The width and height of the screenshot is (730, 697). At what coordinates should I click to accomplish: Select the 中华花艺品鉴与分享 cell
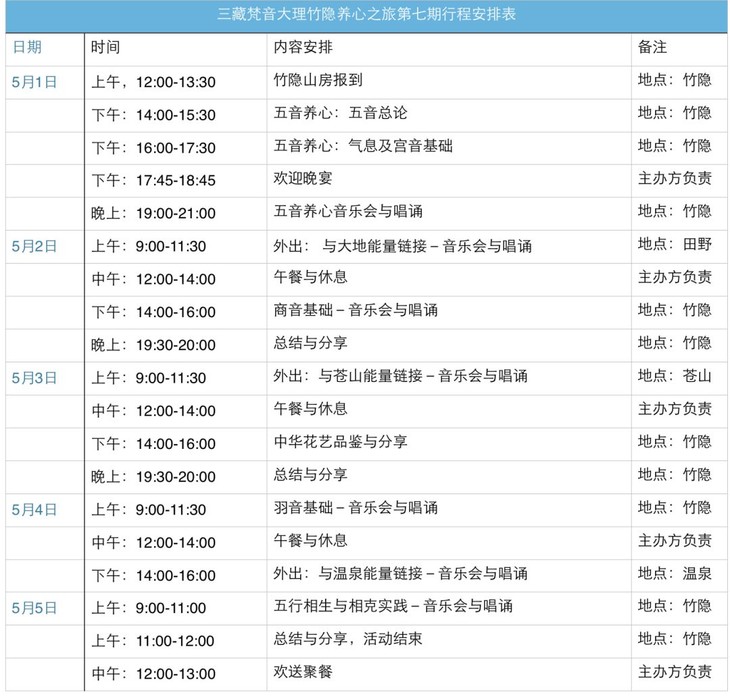coord(340,442)
